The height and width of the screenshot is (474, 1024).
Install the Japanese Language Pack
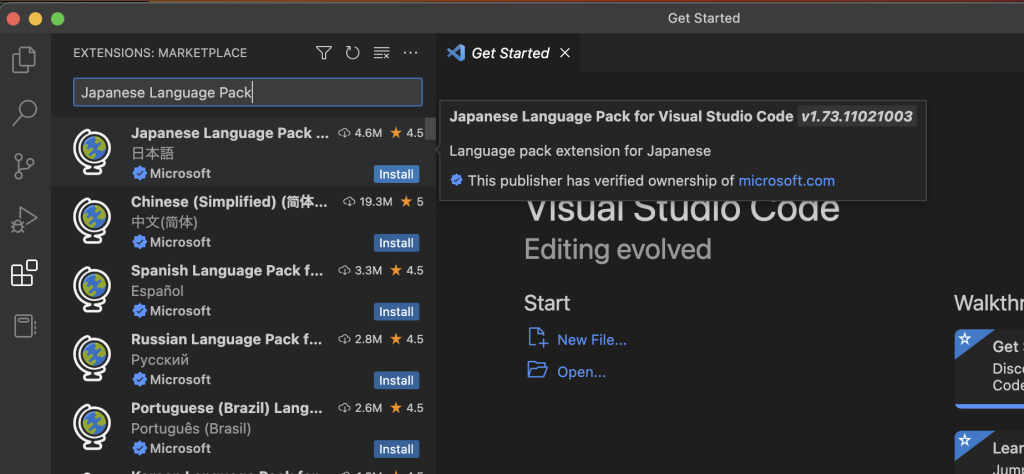coord(396,174)
